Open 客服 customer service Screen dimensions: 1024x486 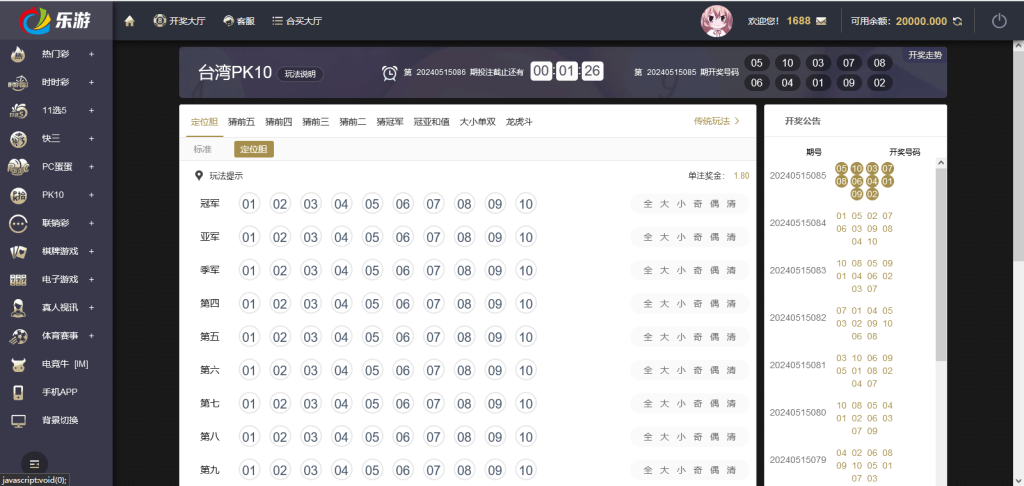point(239,21)
